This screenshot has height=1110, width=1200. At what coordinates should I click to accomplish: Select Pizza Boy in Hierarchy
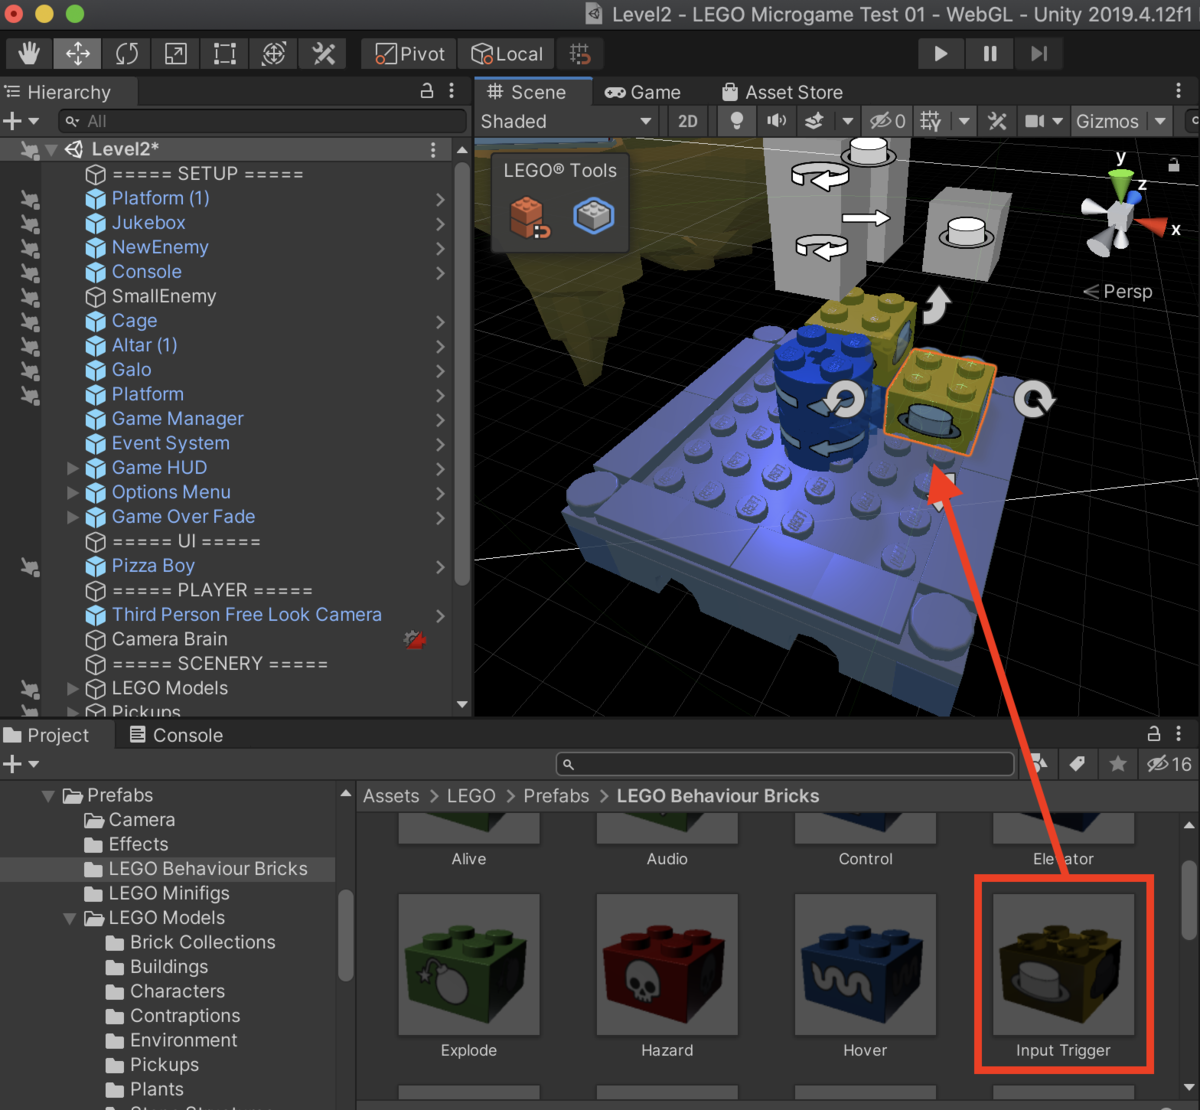[x=153, y=566]
